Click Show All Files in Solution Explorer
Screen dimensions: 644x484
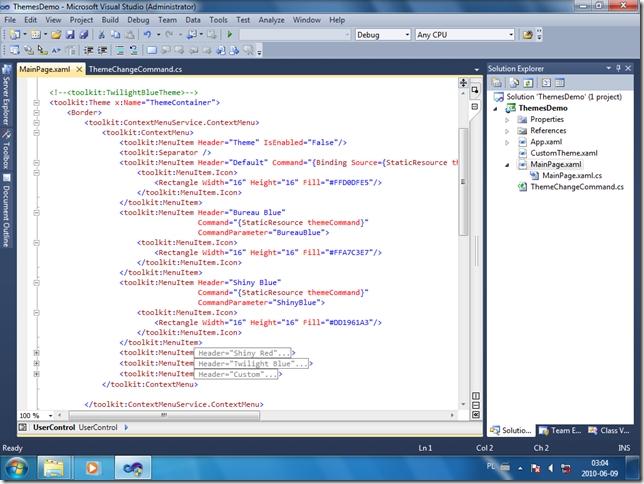coord(514,83)
